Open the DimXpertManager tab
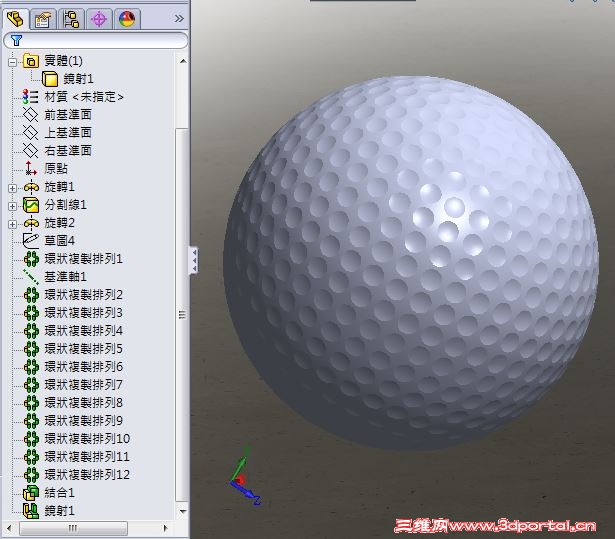This screenshot has height=539, width=615. (99, 19)
